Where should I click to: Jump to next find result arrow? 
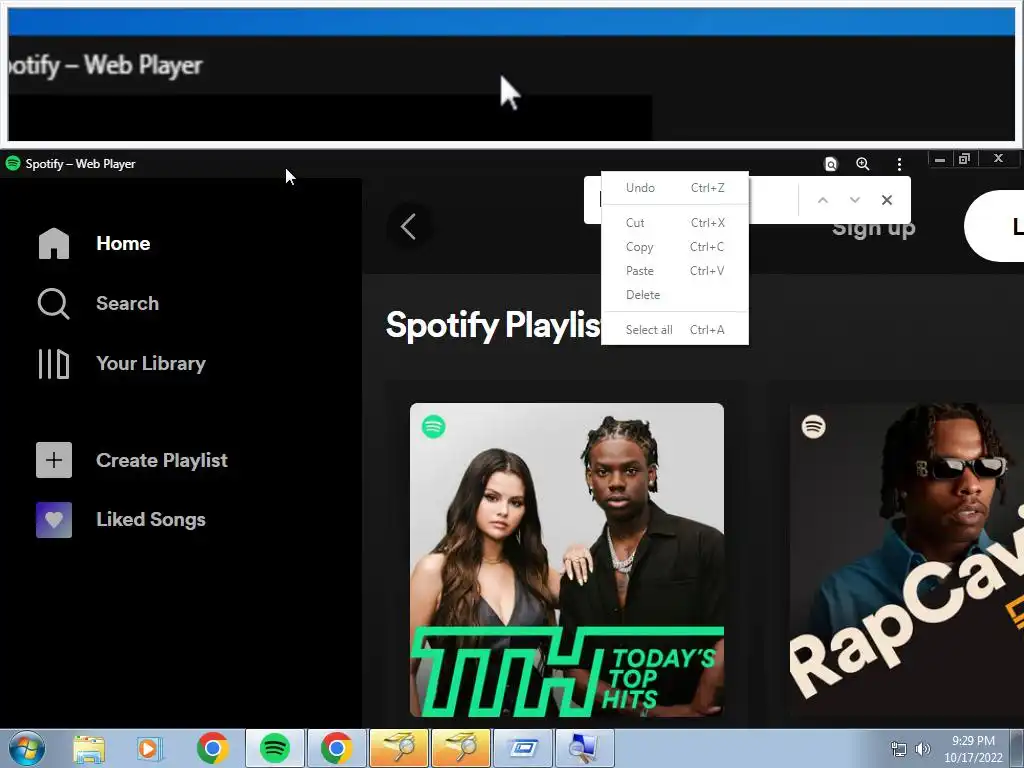tap(854, 200)
